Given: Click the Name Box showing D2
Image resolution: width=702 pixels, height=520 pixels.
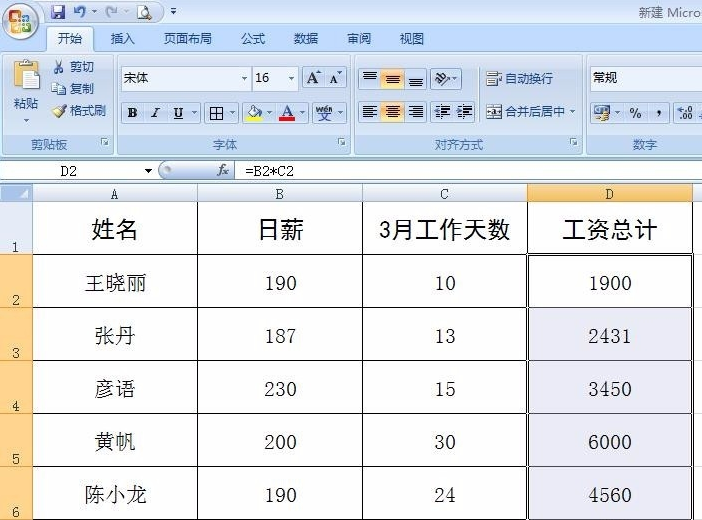Looking at the screenshot, I should tap(69, 171).
